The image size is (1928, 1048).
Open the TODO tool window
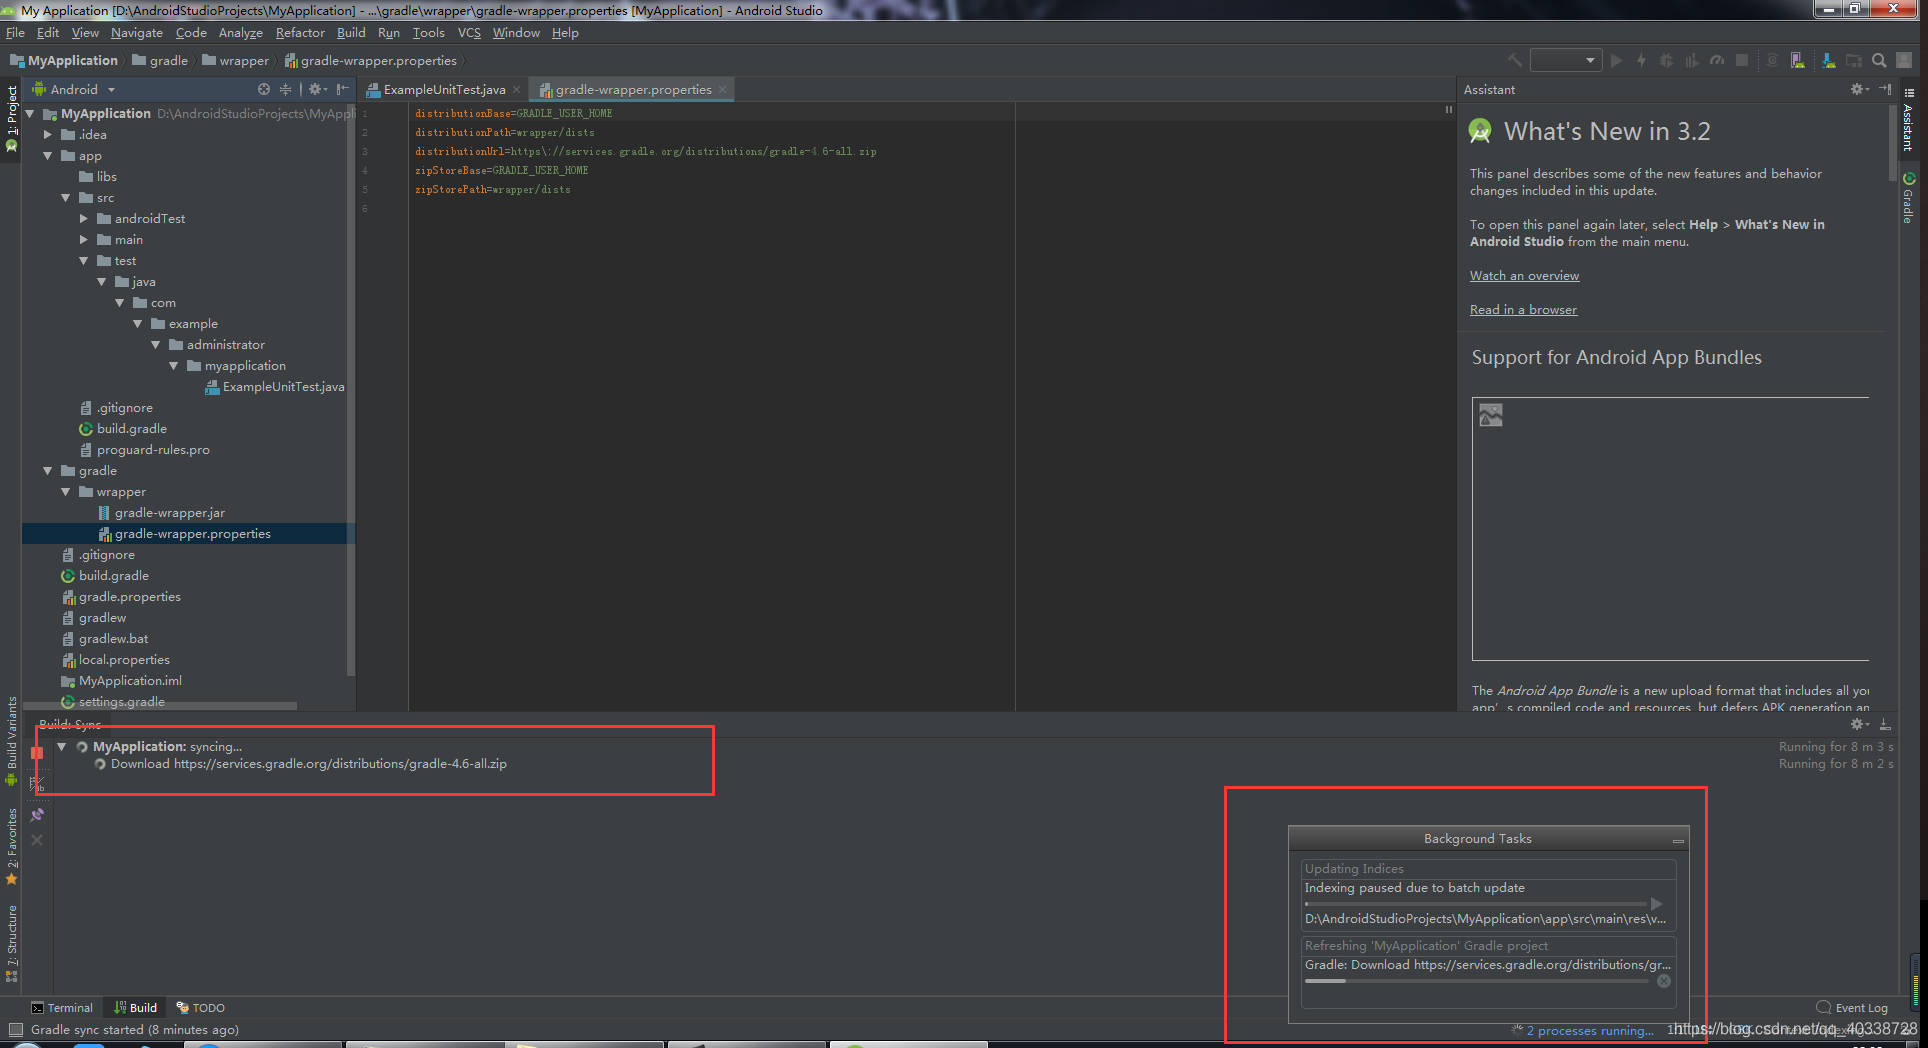click(200, 1008)
